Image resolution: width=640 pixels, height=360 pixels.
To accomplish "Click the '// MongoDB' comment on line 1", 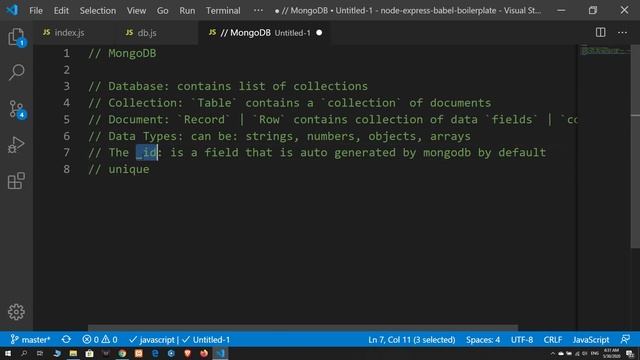I will (x=122, y=53).
